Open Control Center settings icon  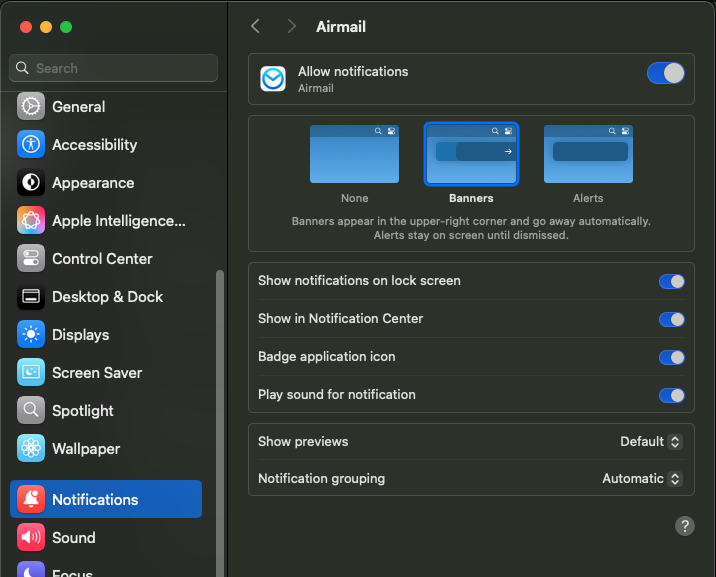31,259
